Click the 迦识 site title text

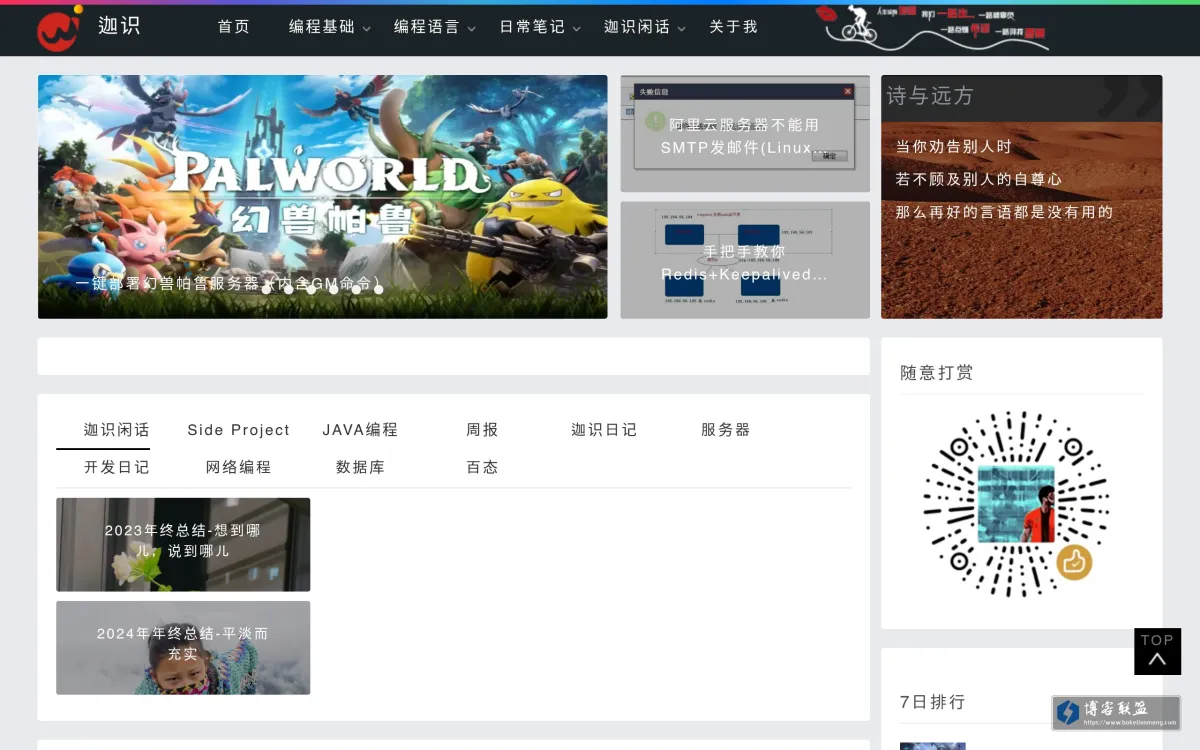(119, 26)
